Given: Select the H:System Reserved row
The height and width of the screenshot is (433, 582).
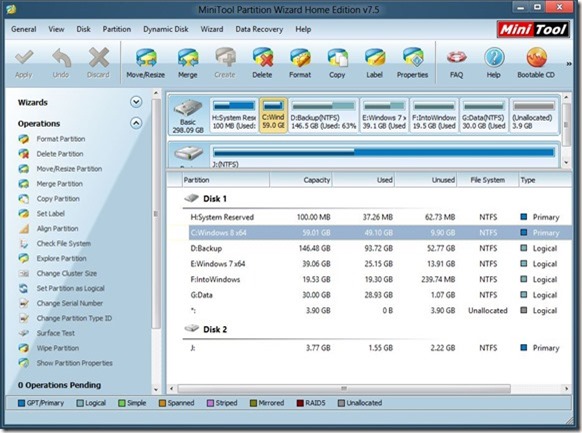Looking at the screenshot, I should pos(380,217).
